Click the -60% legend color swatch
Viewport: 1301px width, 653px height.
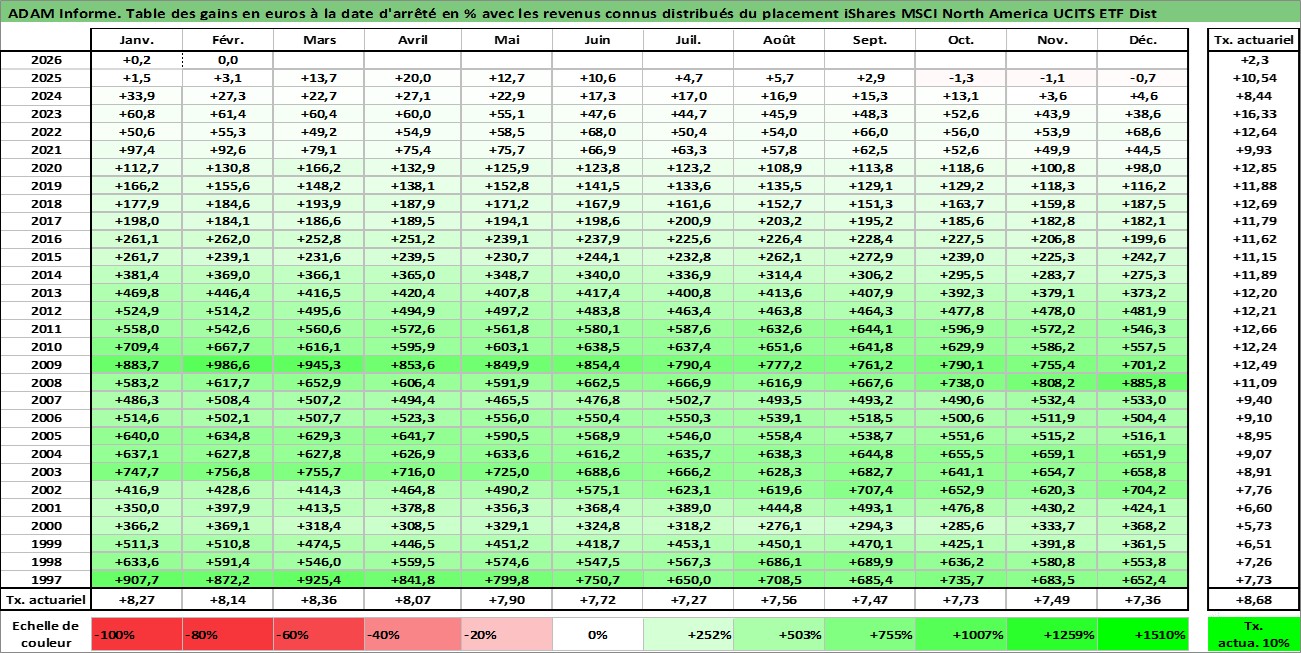click(319, 634)
